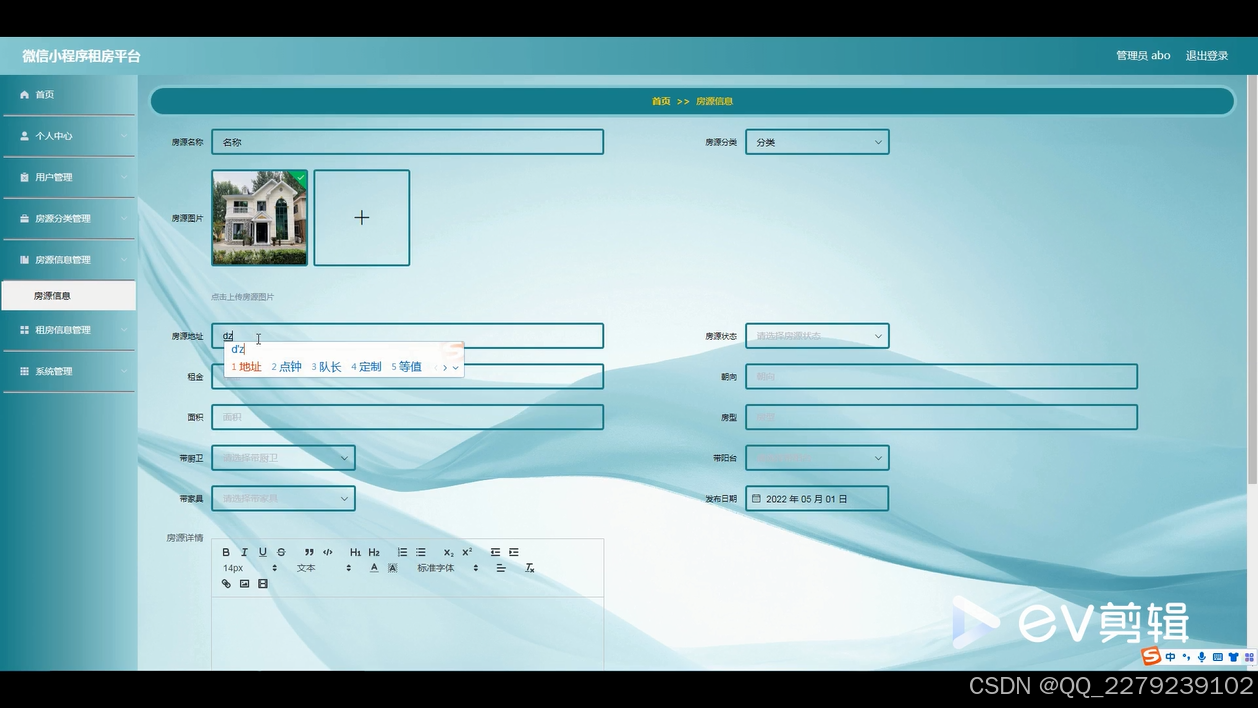Click the Sogou input method logo
The image size is (1258, 708).
click(1151, 656)
